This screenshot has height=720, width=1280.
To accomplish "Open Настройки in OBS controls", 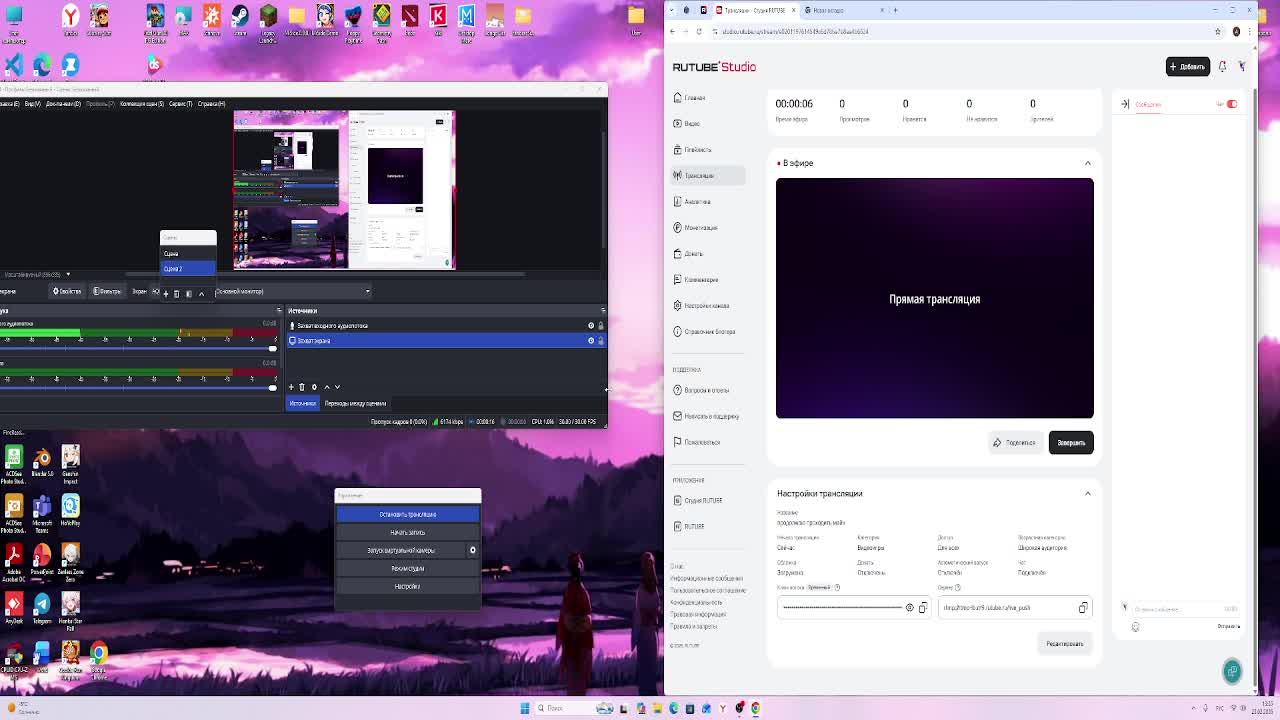I will [x=408, y=586].
